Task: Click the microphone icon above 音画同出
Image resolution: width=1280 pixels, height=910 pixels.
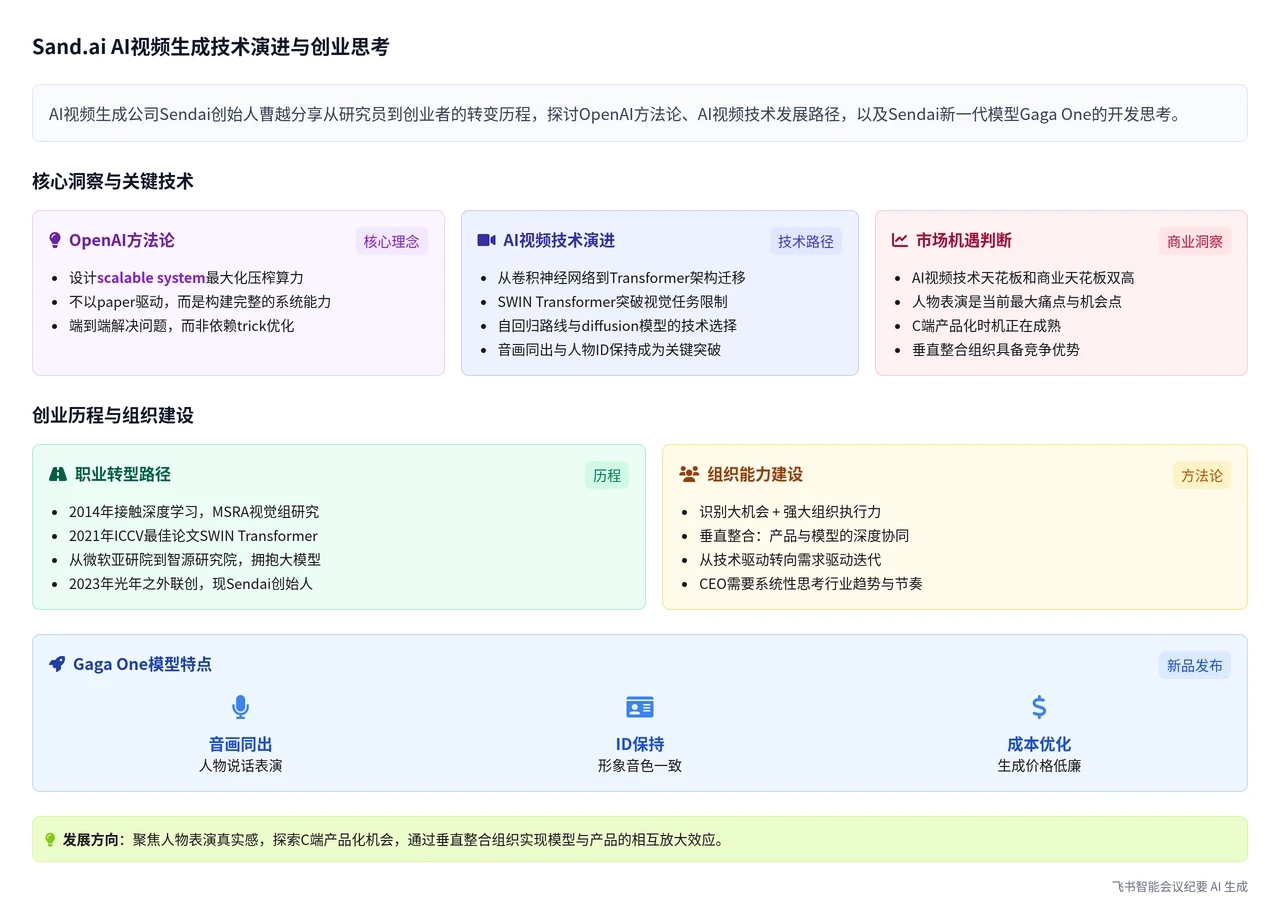Action: click(240, 707)
